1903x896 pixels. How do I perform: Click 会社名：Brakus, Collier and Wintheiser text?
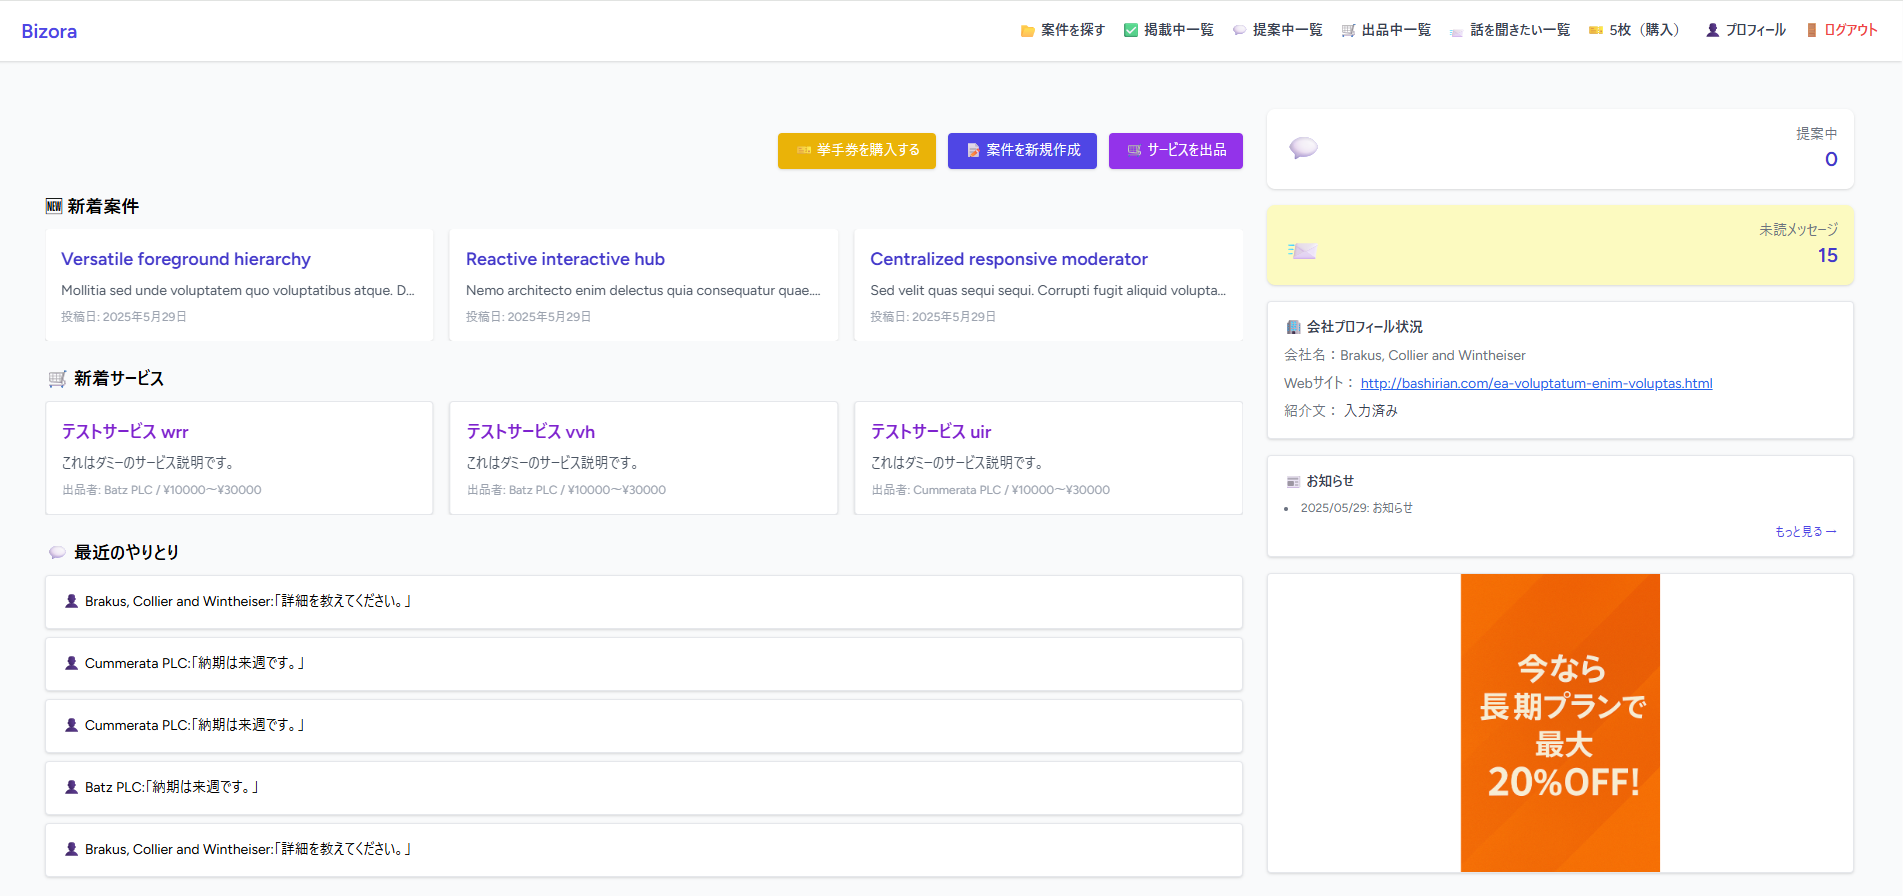pos(1405,355)
